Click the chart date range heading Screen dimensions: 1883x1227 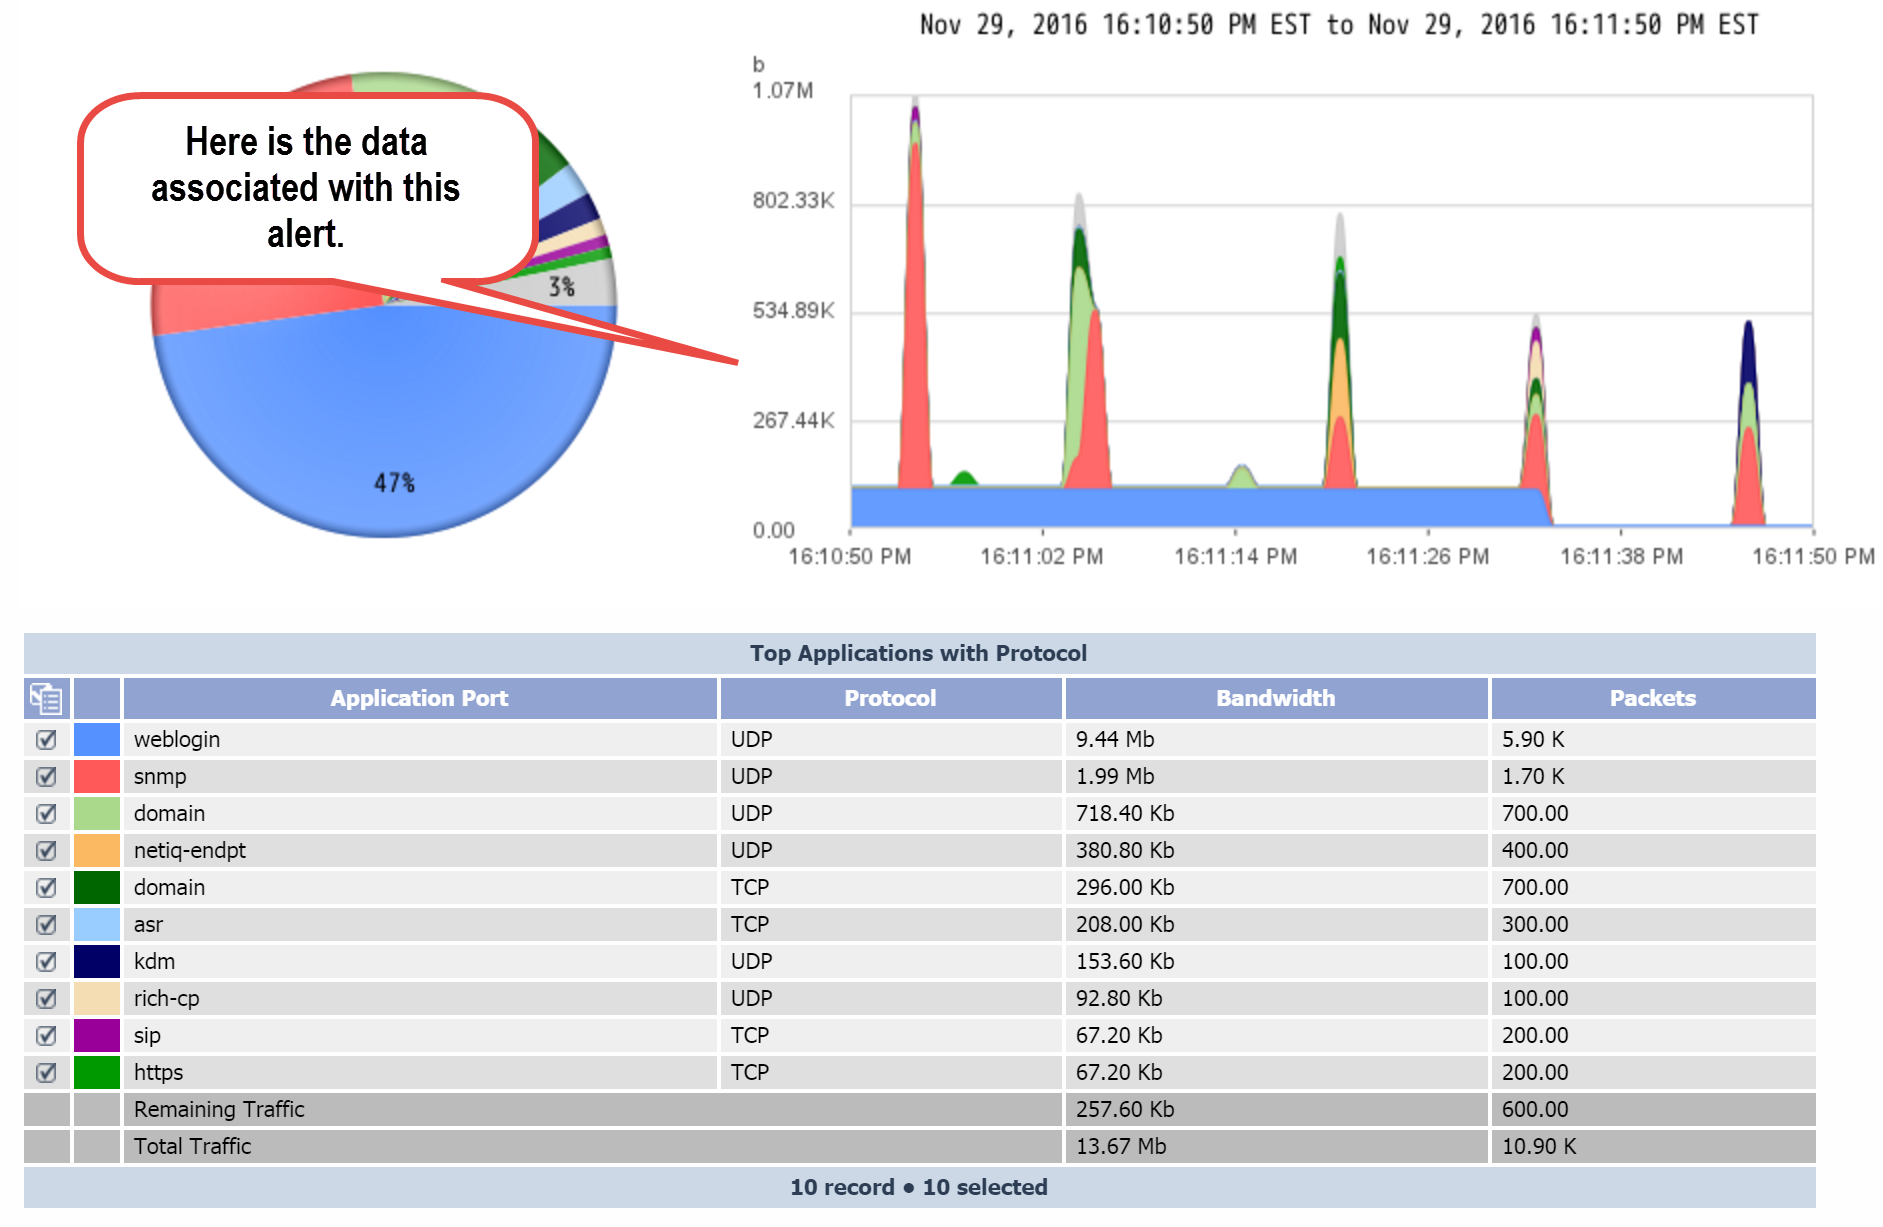click(x=1339, y=25)
